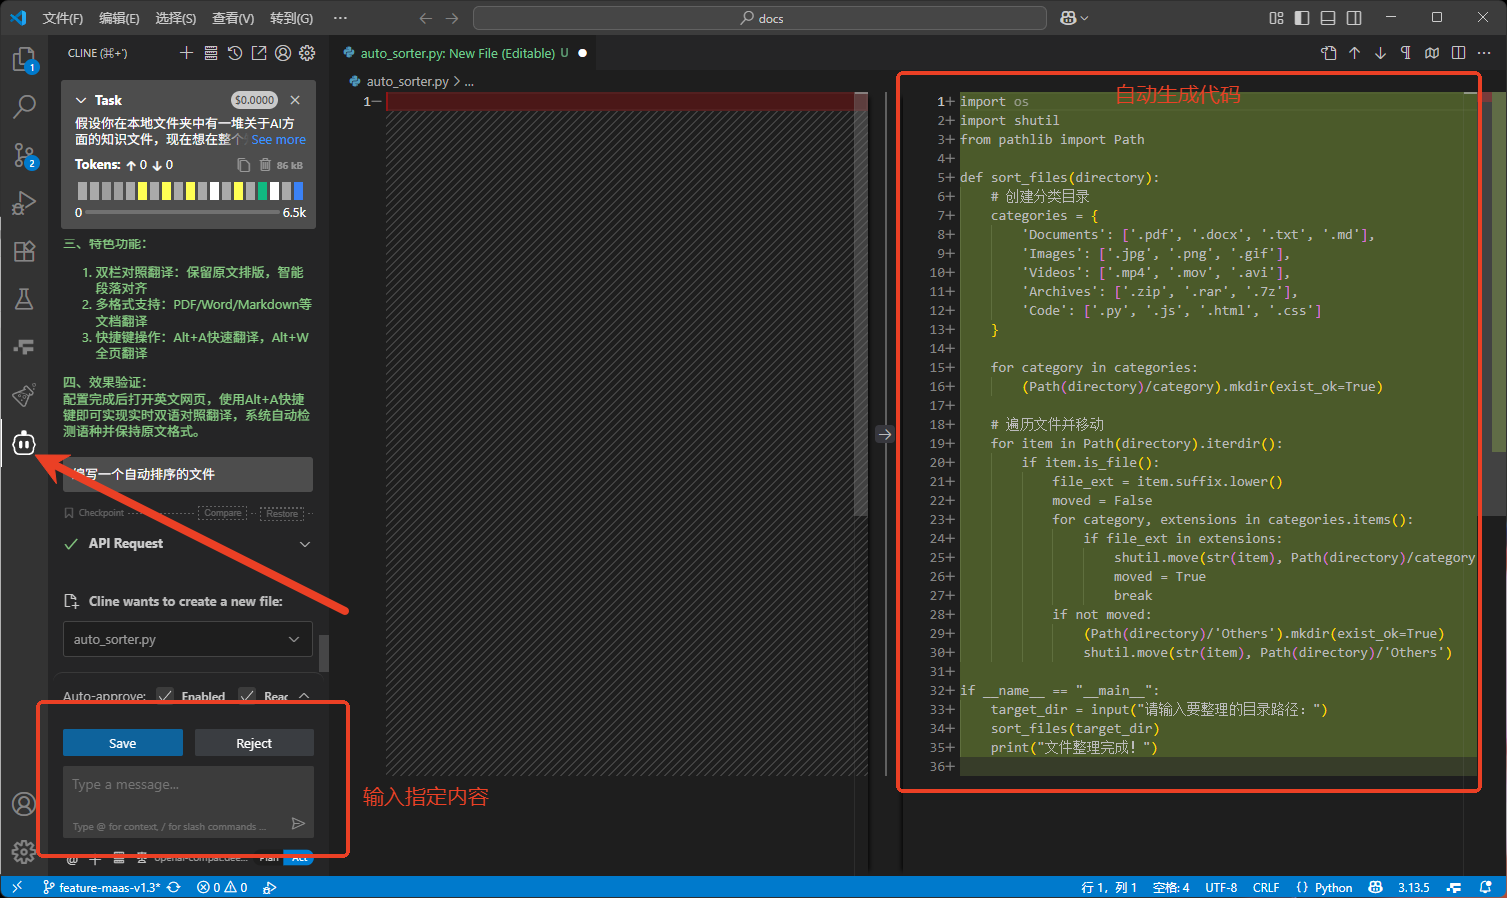Start a new Cline task with plus icon
Screen dimensions: 1507x898
pyautogui.click(x=186, y=53)
